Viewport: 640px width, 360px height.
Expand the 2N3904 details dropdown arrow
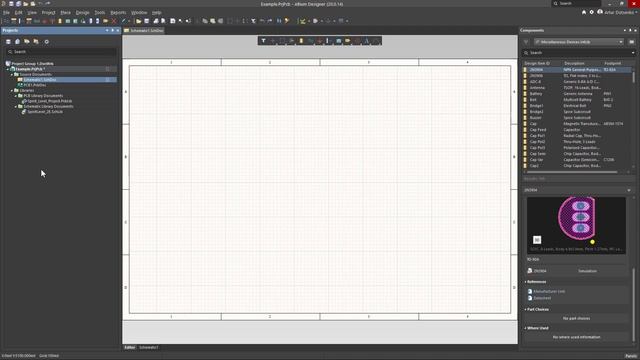tap(629, 190)
